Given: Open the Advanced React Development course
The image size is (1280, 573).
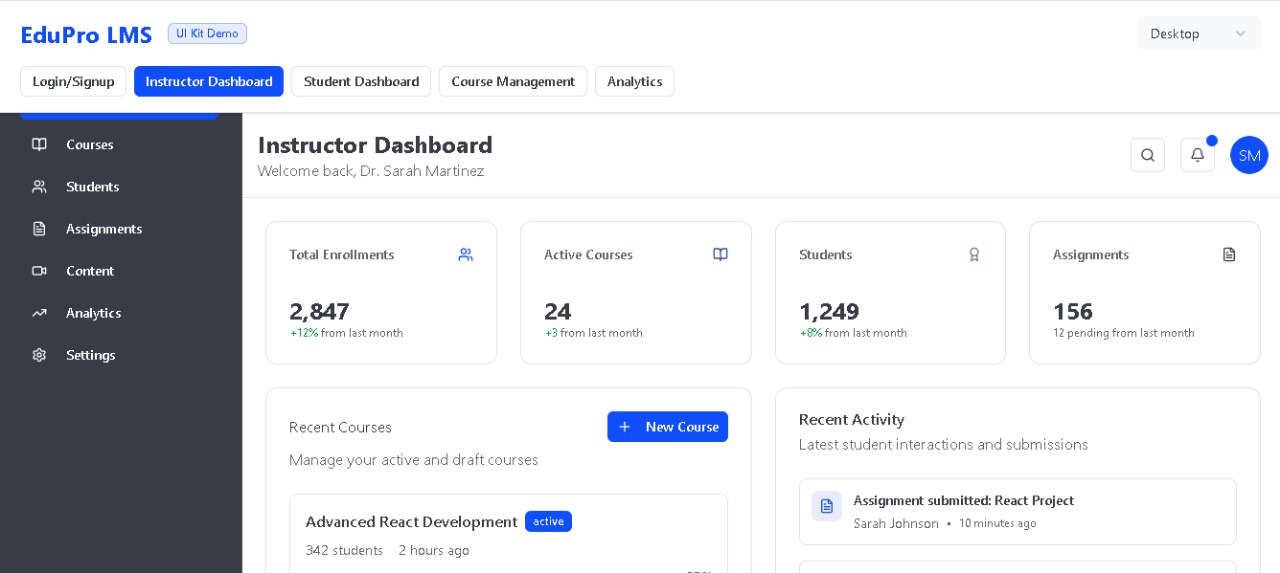Looking at the screenshot, I should pyautogui.click(x=411, y=522).
